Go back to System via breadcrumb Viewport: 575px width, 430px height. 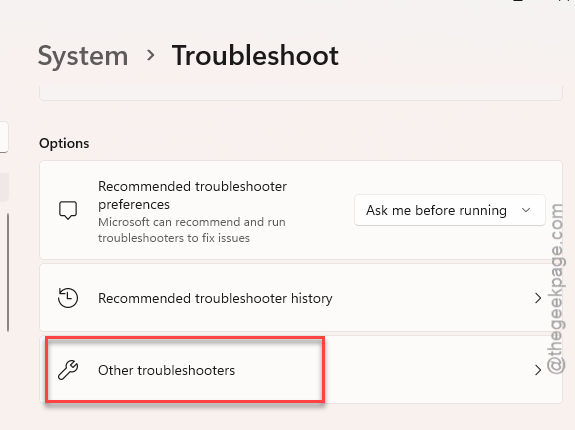tap(83, 56)
